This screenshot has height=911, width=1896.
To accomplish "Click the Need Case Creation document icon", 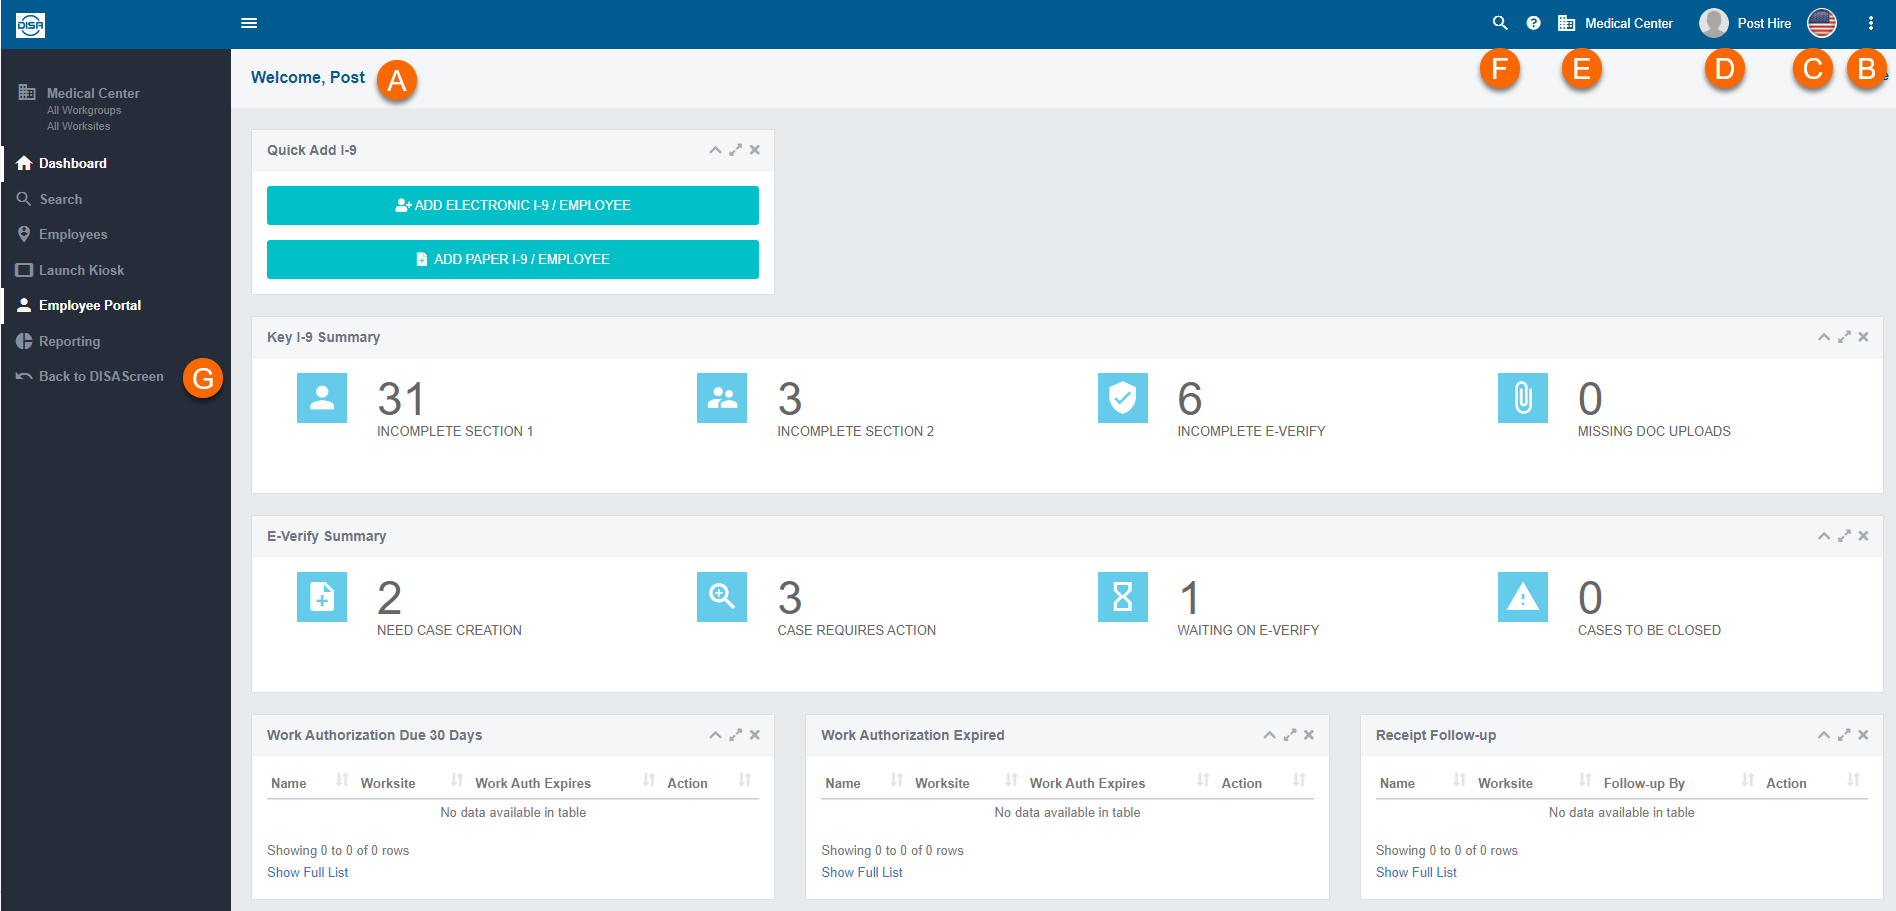I will click(x=322, y=597).
